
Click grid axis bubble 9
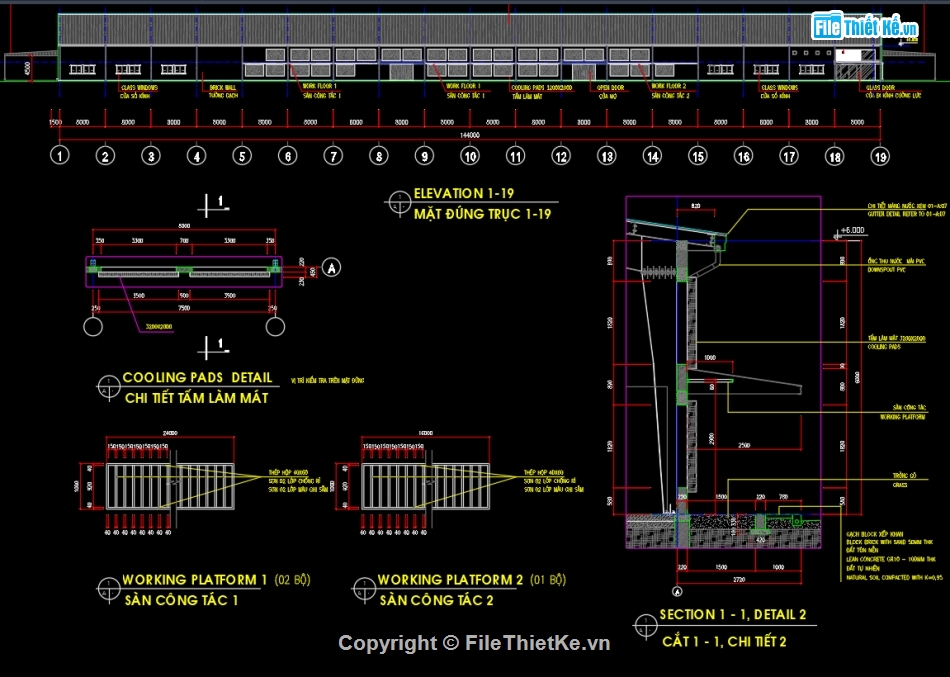point(424,156)
